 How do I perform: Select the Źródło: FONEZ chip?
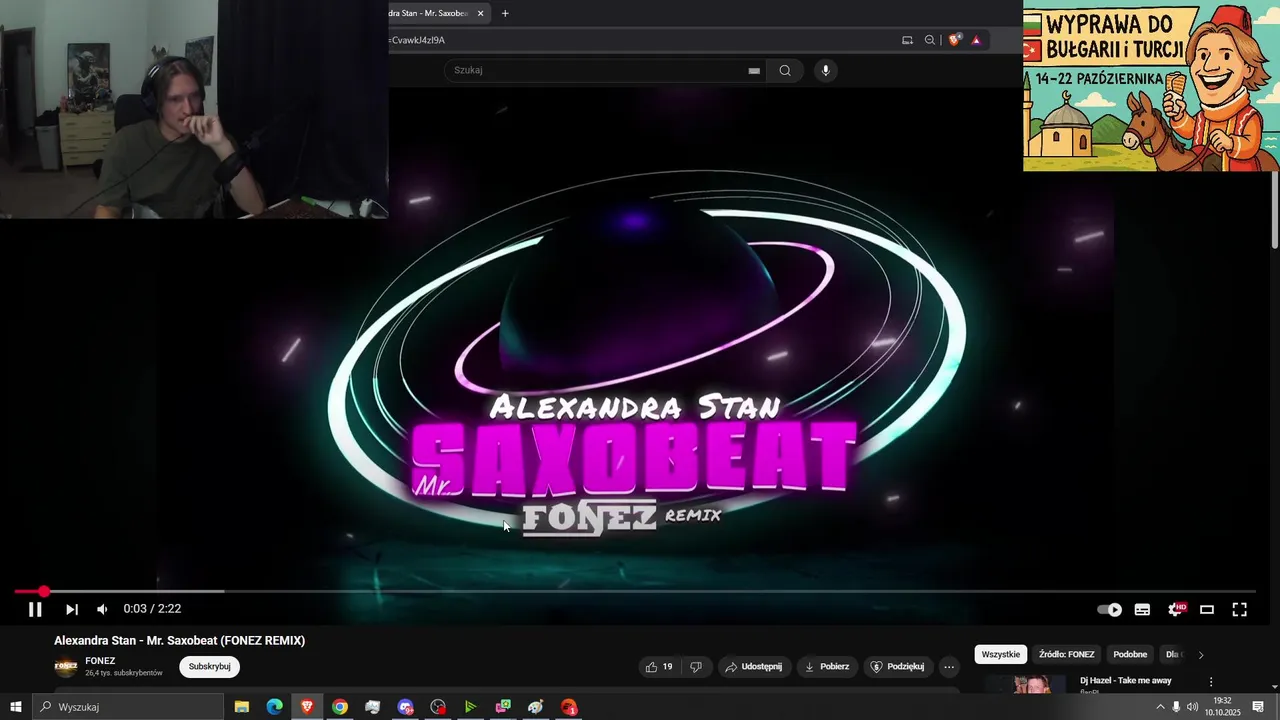[x=1067, y=655]
